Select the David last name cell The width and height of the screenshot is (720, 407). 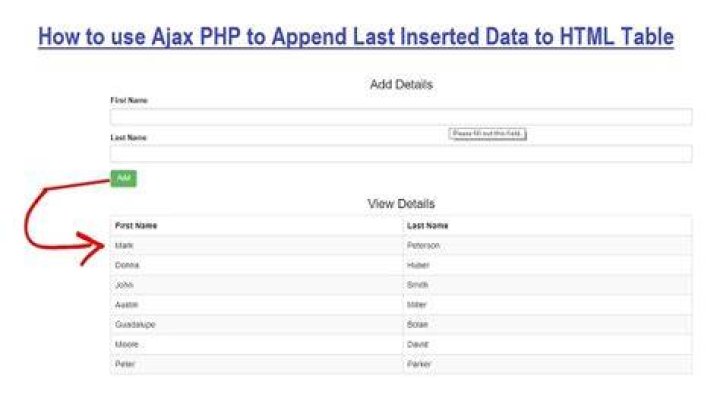point(547,344)
